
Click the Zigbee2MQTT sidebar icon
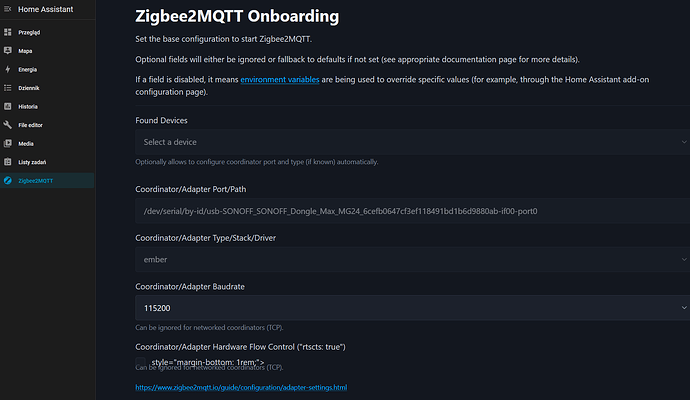click(x=9, y=181)
